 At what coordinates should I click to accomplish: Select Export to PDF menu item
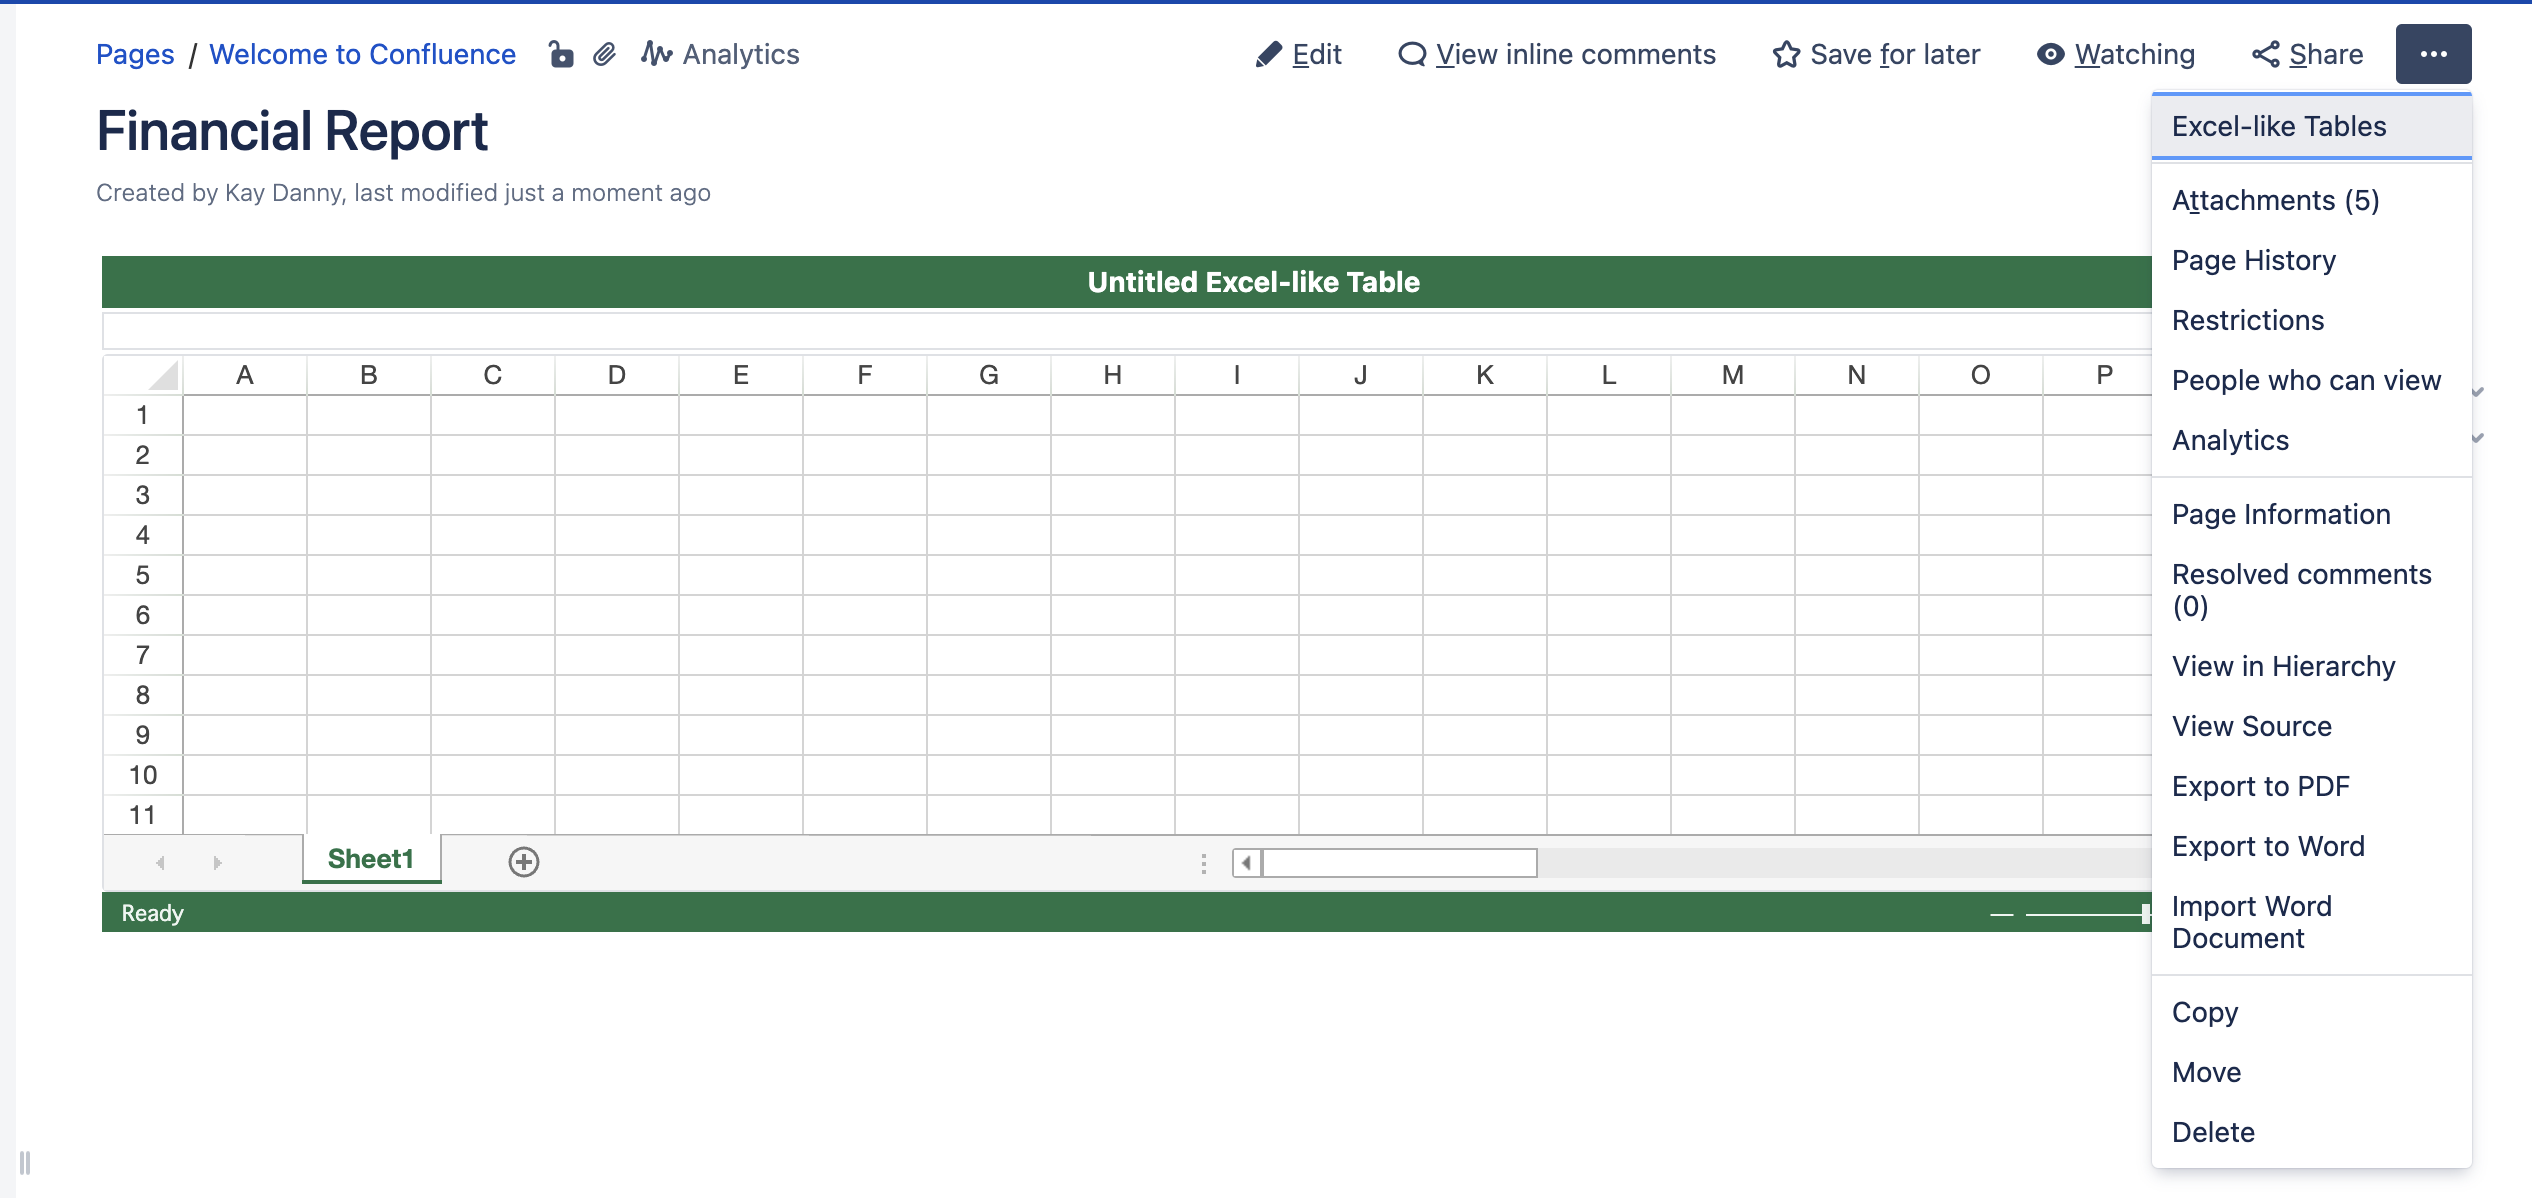point(2260,786)
